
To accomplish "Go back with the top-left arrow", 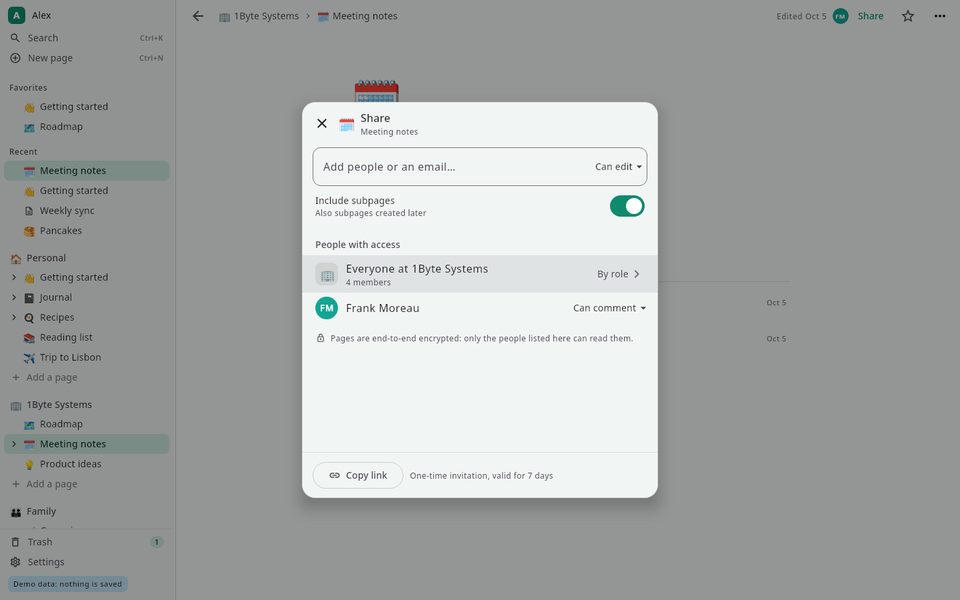I will (198, 16).
